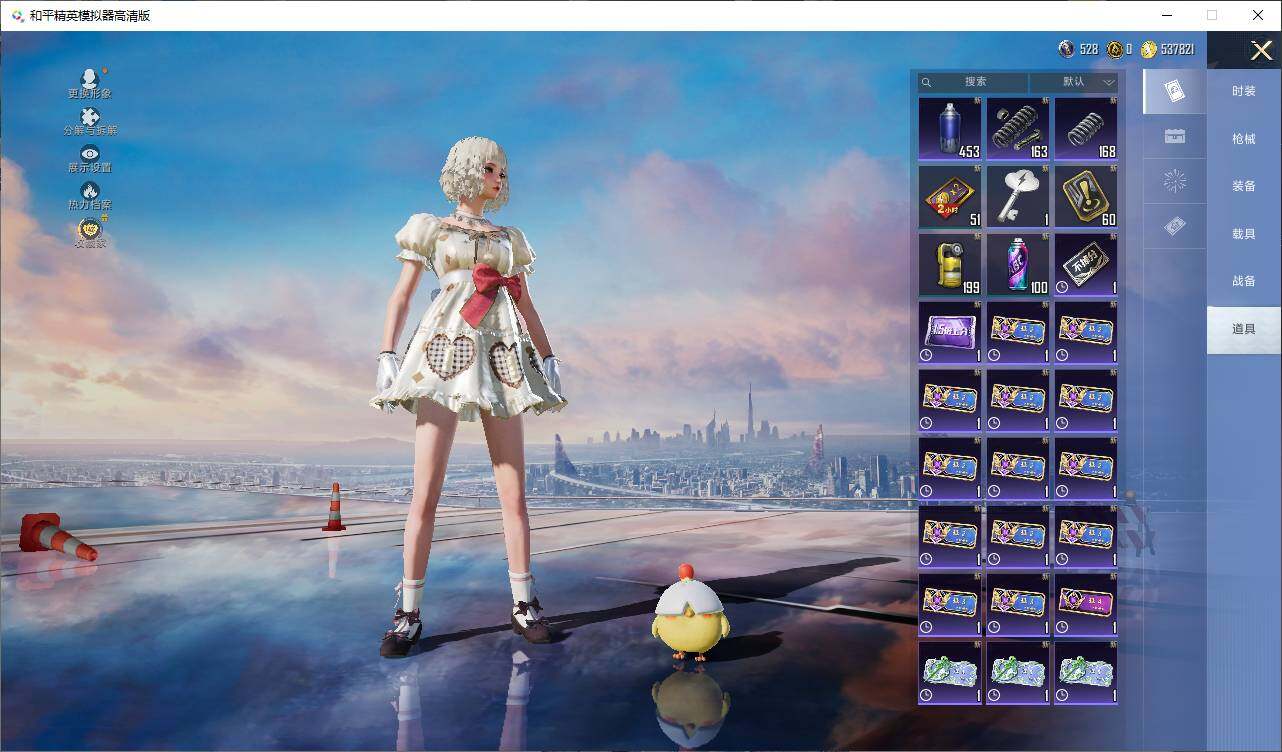Open the firework sub-category icon beside 装备
Viewport: 1282px width, 752px height.
(1175, 181)
